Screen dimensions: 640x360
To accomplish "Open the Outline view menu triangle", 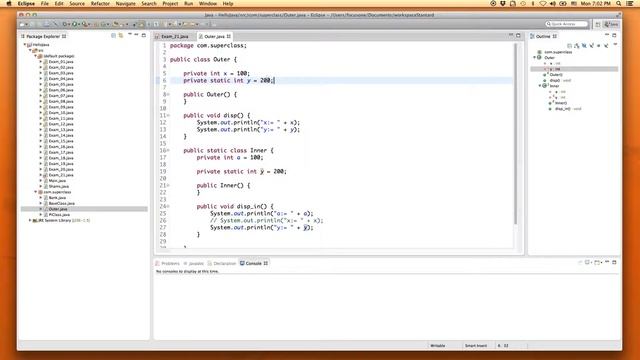I will (615, 45).
